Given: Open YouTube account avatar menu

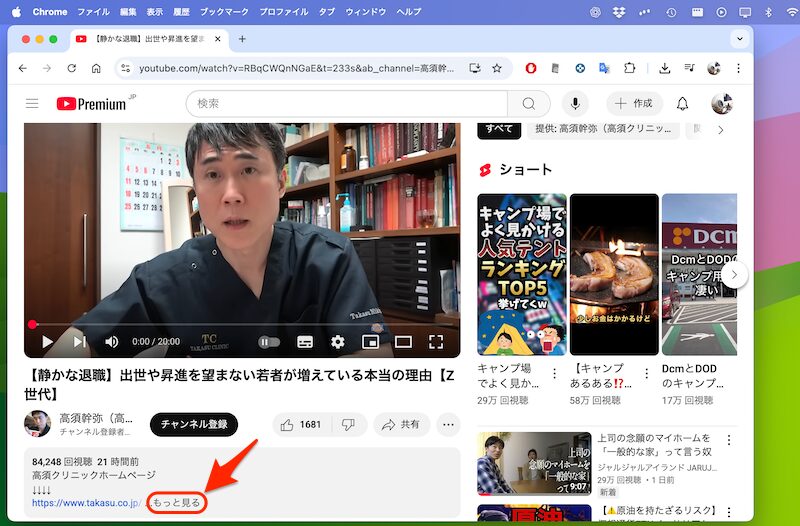Looking at the screenshot, I should point(721,104).
